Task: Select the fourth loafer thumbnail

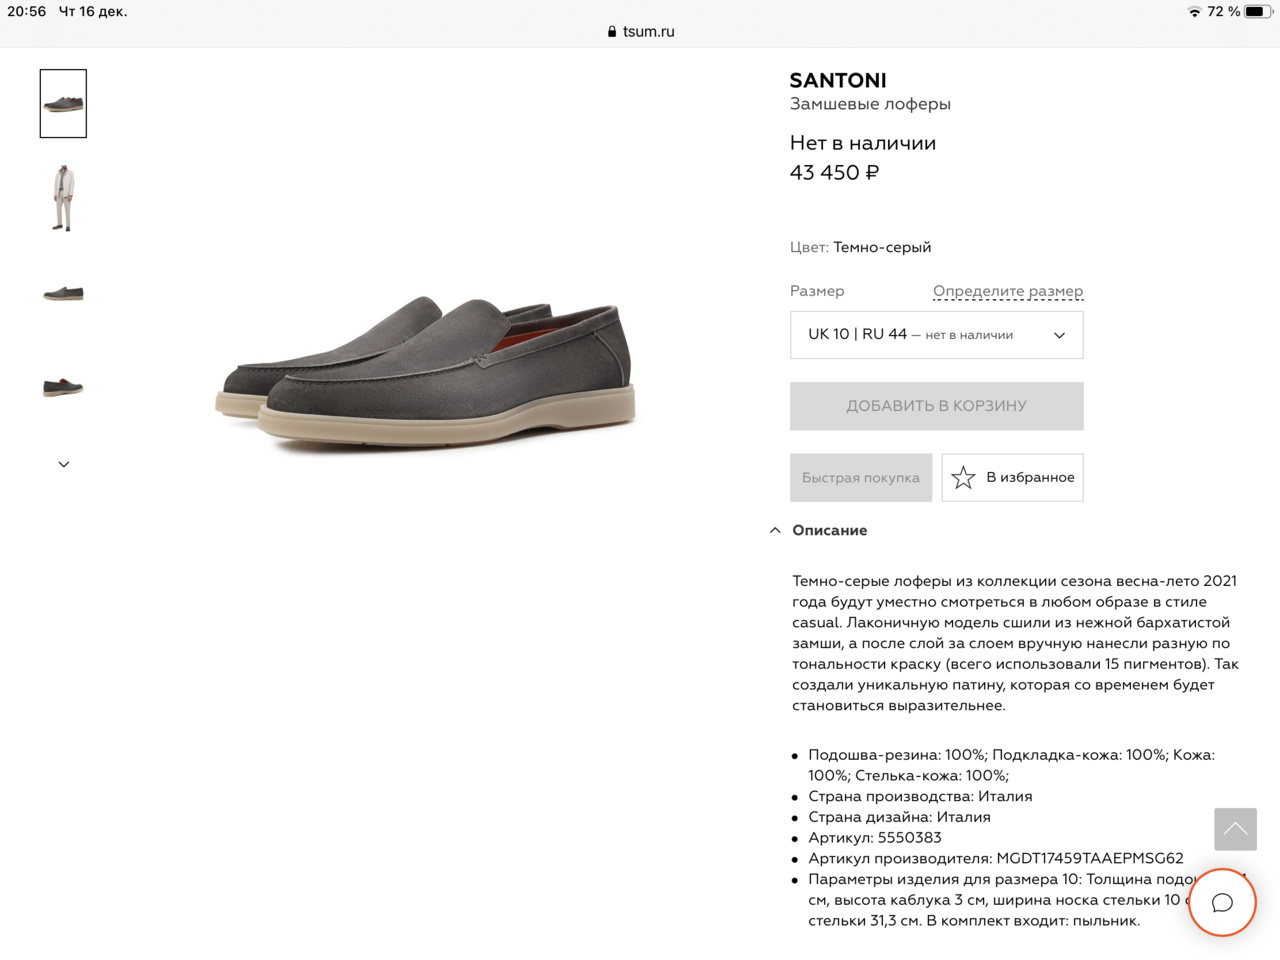Action: [63, 387]
